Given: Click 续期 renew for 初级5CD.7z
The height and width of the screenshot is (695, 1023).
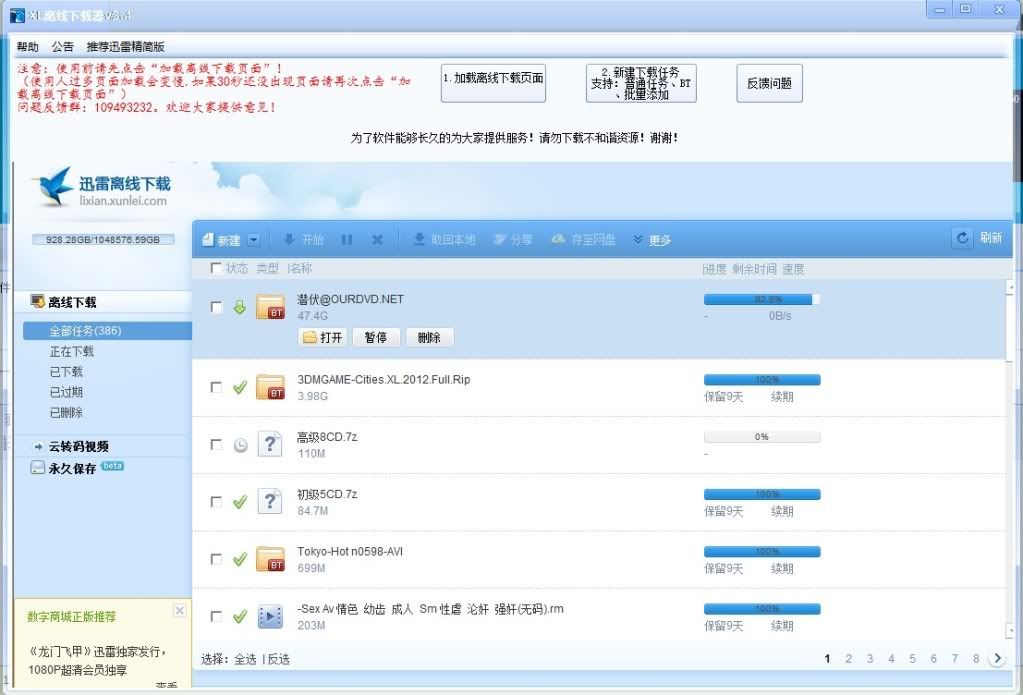Looking at the screenshot, I should pyautogui.click(x=782, y=512).
